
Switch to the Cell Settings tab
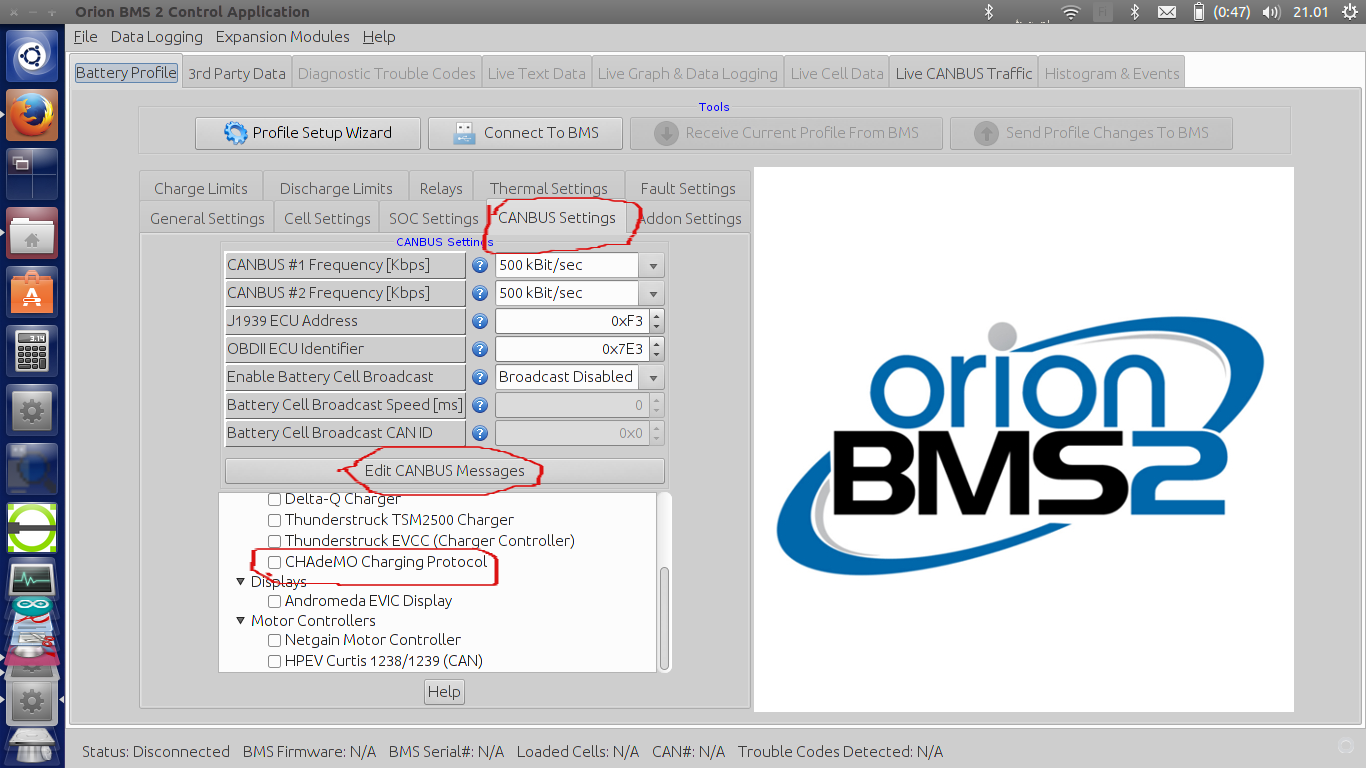[x=327, y=218]
